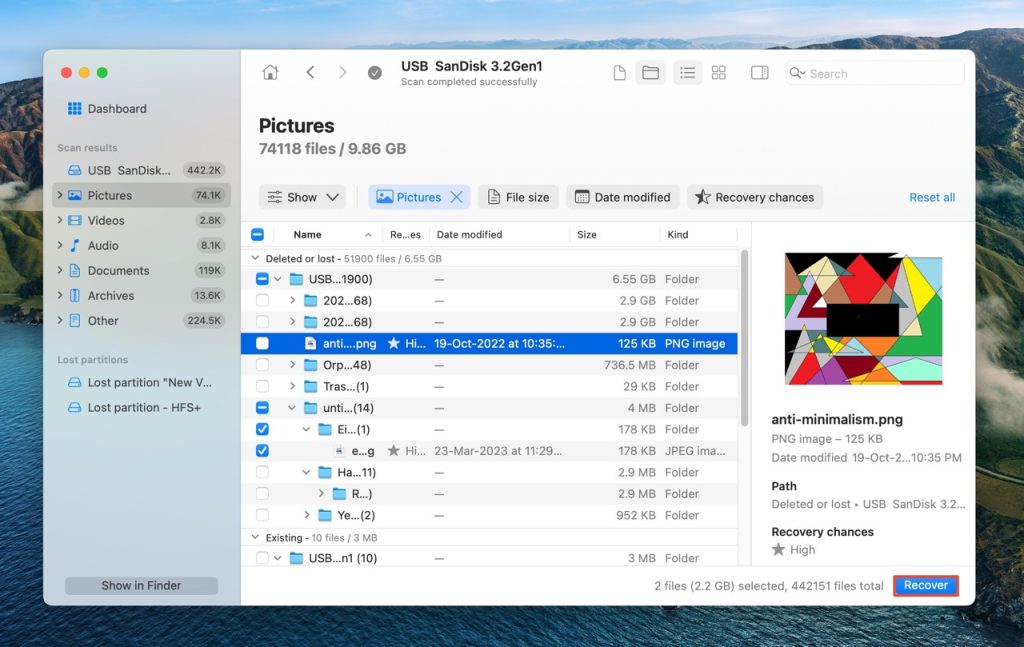Uncheck the selected e...g JPEG file

click(x=262, y=450)
